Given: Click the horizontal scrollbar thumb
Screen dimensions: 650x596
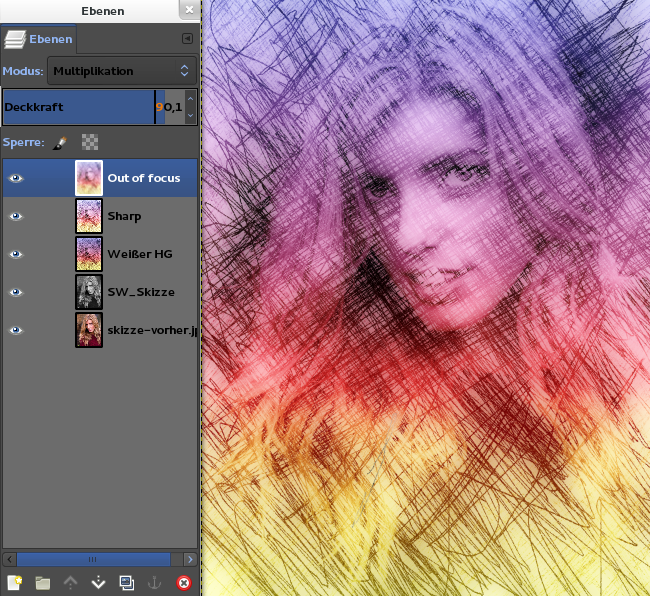Looking at the screenshot, I should coord(93,560).
